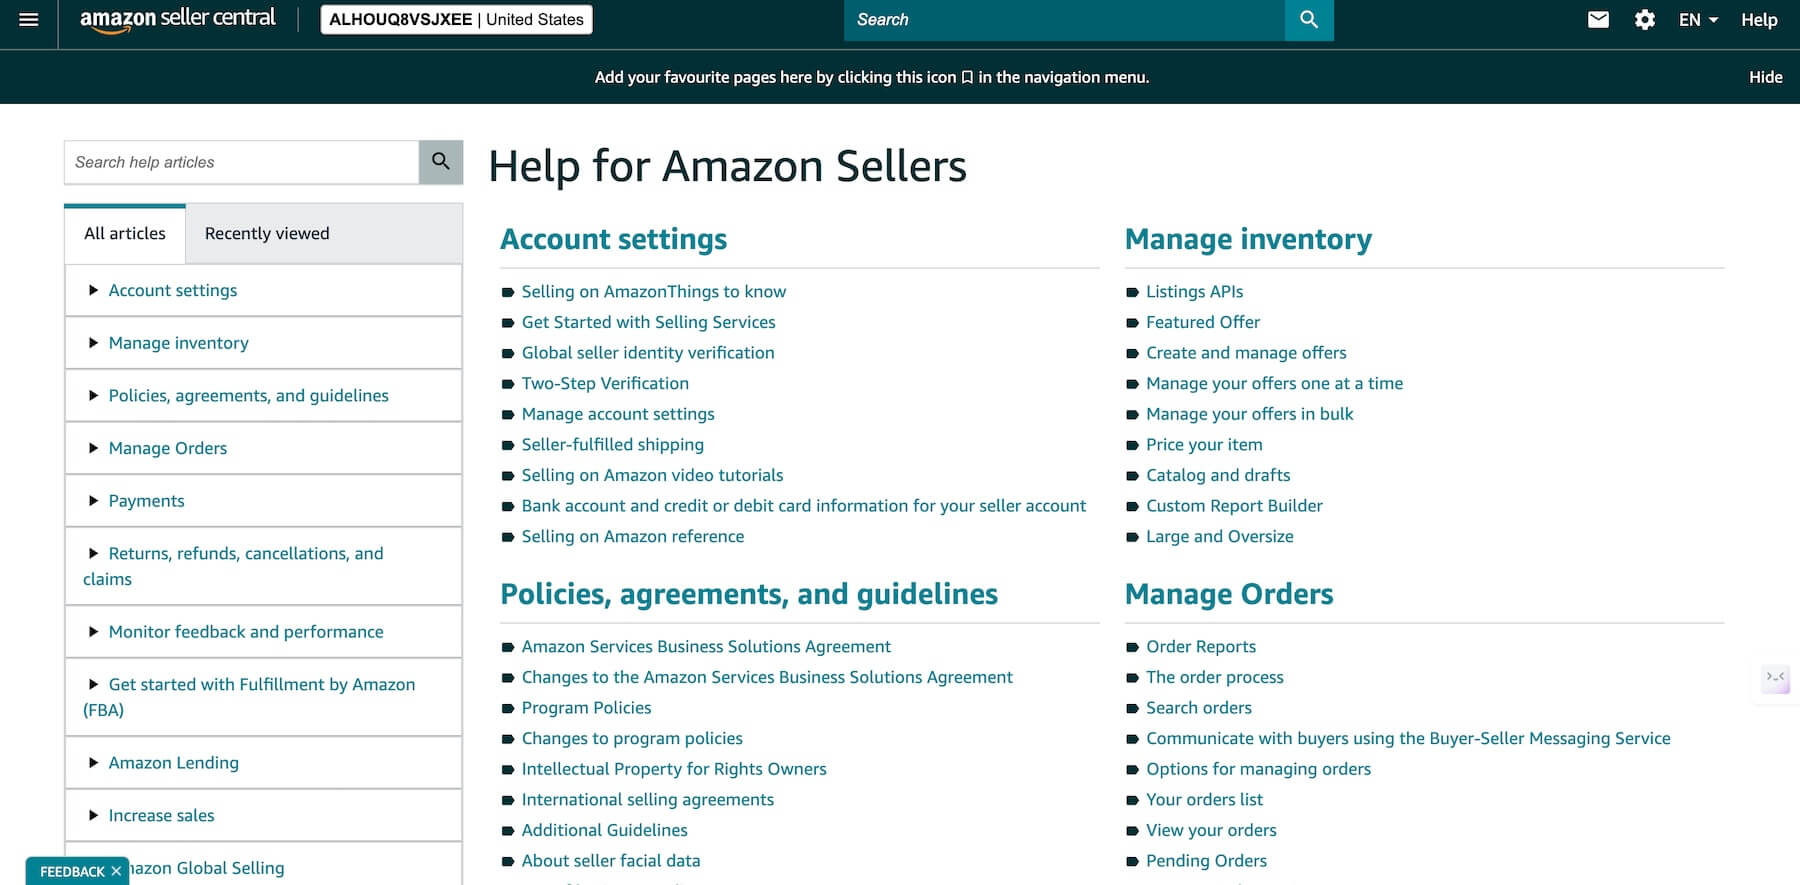Open the Order Reports help article

pyautogui.click(x=1201, y=646)
